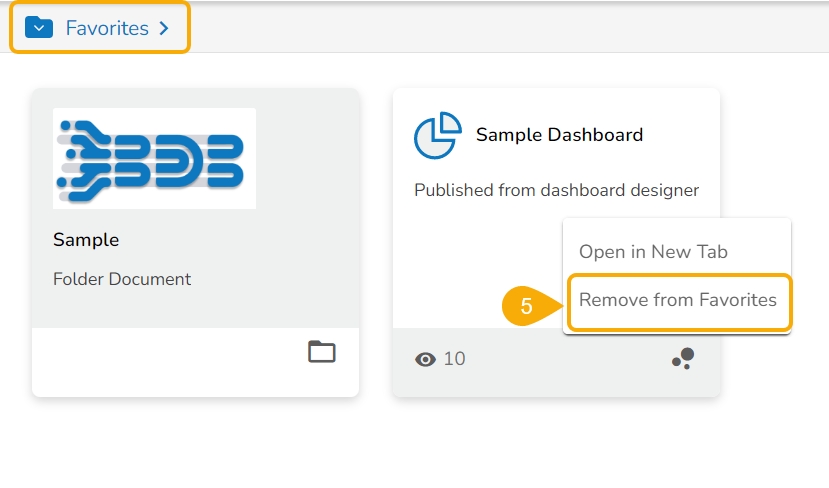Click Published from dashboard designer description

point(556,190)
